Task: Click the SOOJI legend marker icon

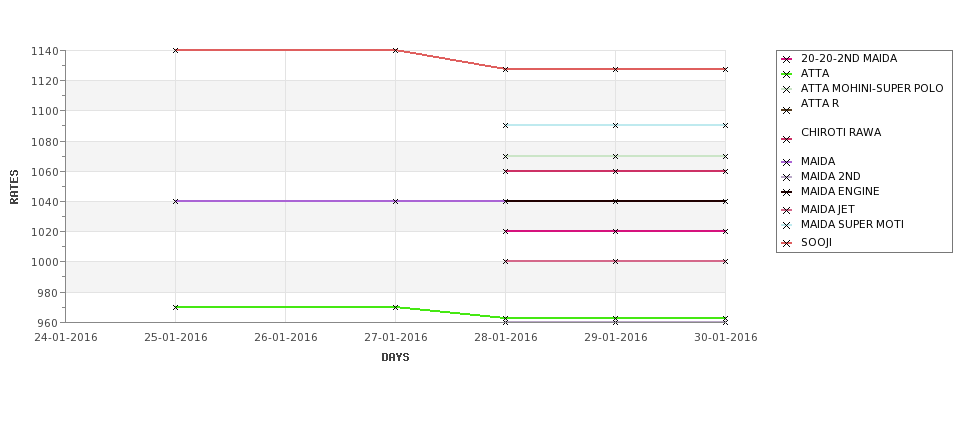Action: 786,244
